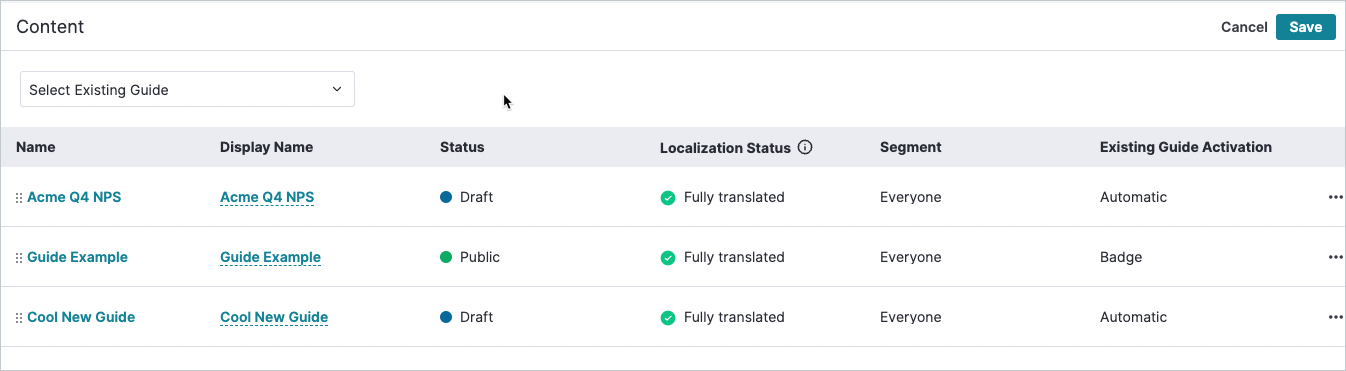Screen dimensions: 1346x371
Task: Save the content changes
Action: (1306, 27)
